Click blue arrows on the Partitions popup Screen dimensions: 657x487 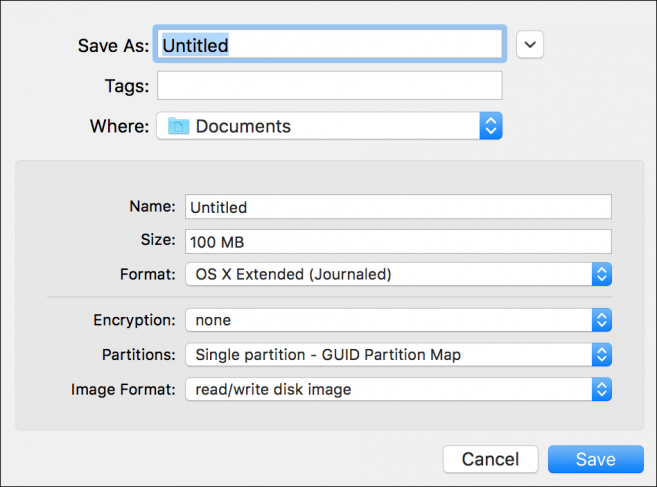601,354
